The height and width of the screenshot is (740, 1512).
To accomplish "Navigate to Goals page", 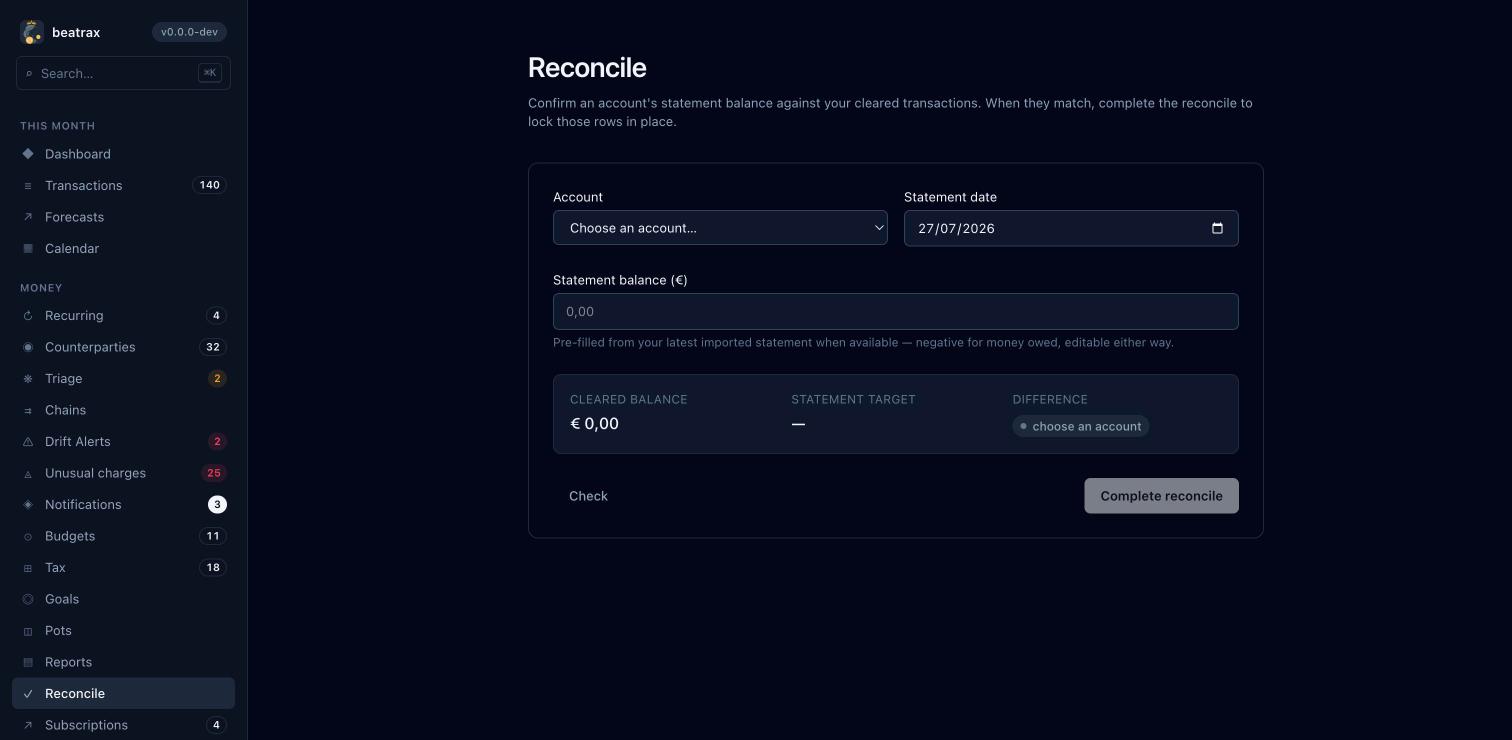I will tap(123, 599).
